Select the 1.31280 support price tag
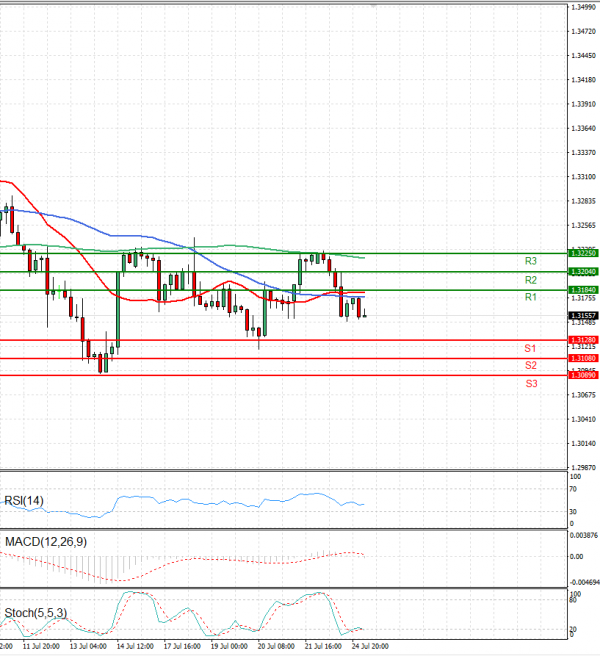Screen dimensions: 600x656 pos(584,340)
